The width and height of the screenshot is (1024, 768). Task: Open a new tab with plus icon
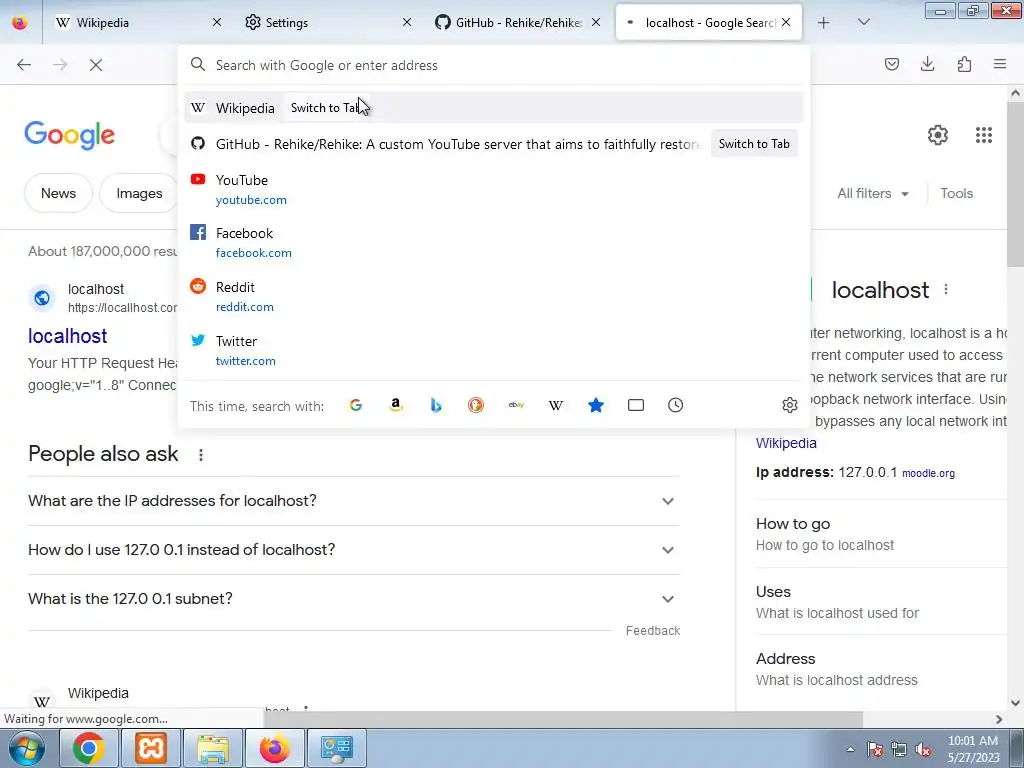click(824, 23)
